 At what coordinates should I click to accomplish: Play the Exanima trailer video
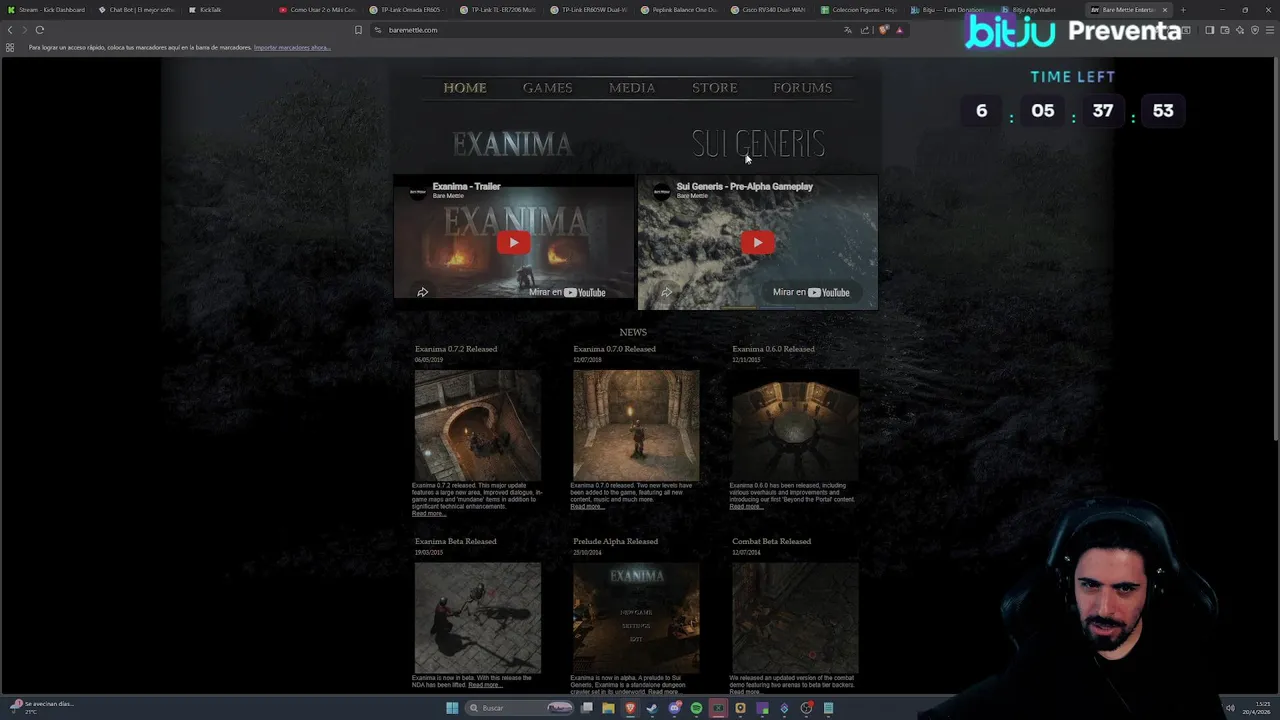click(513, 242)
